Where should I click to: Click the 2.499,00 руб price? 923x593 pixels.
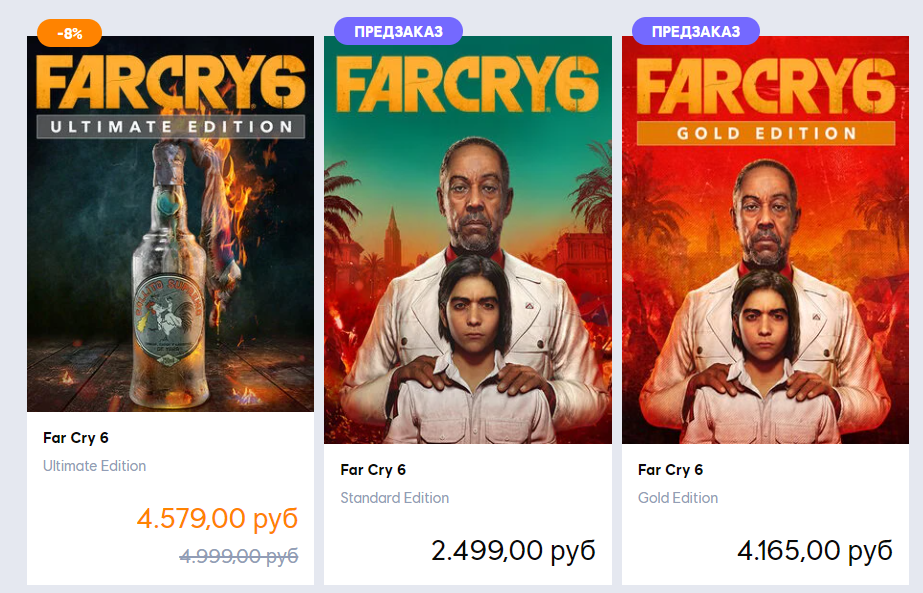pos(513,550)
